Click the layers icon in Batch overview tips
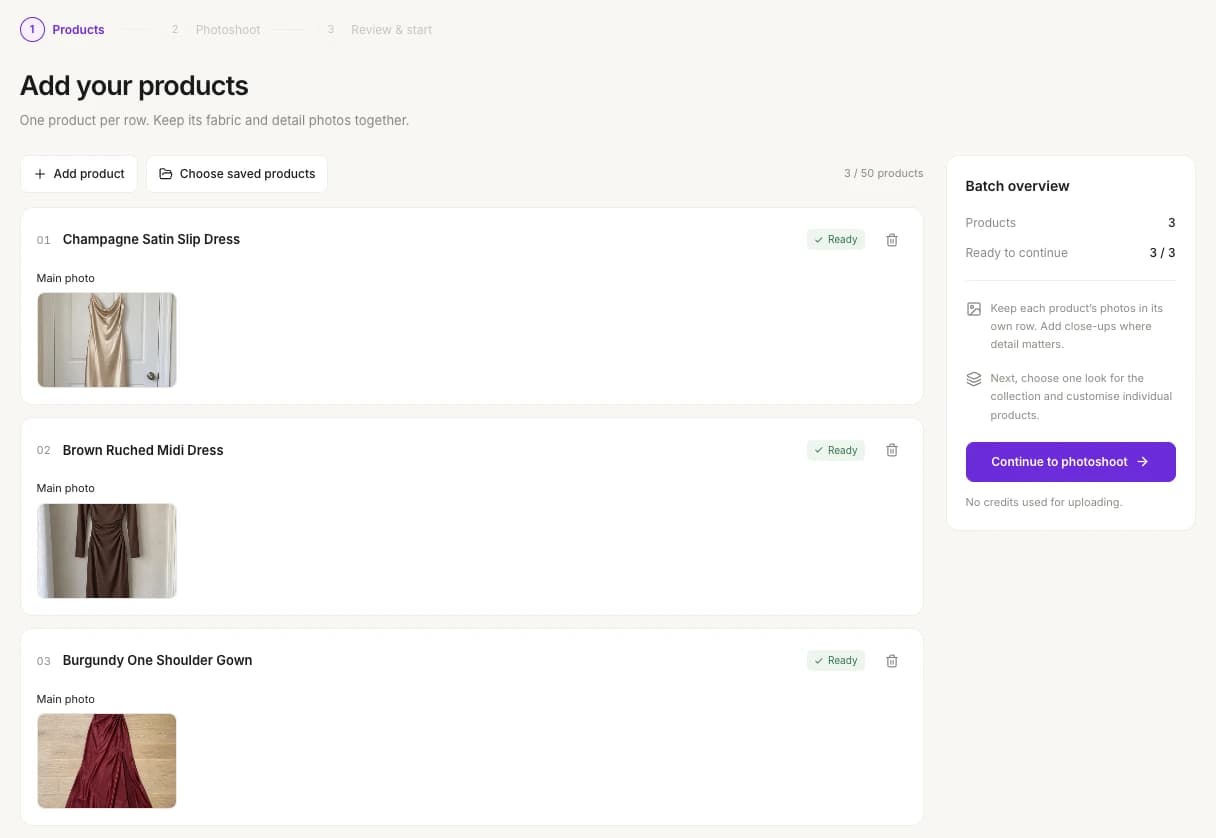This screenshot has width=1216, height=838. click(x=974, y=379)
